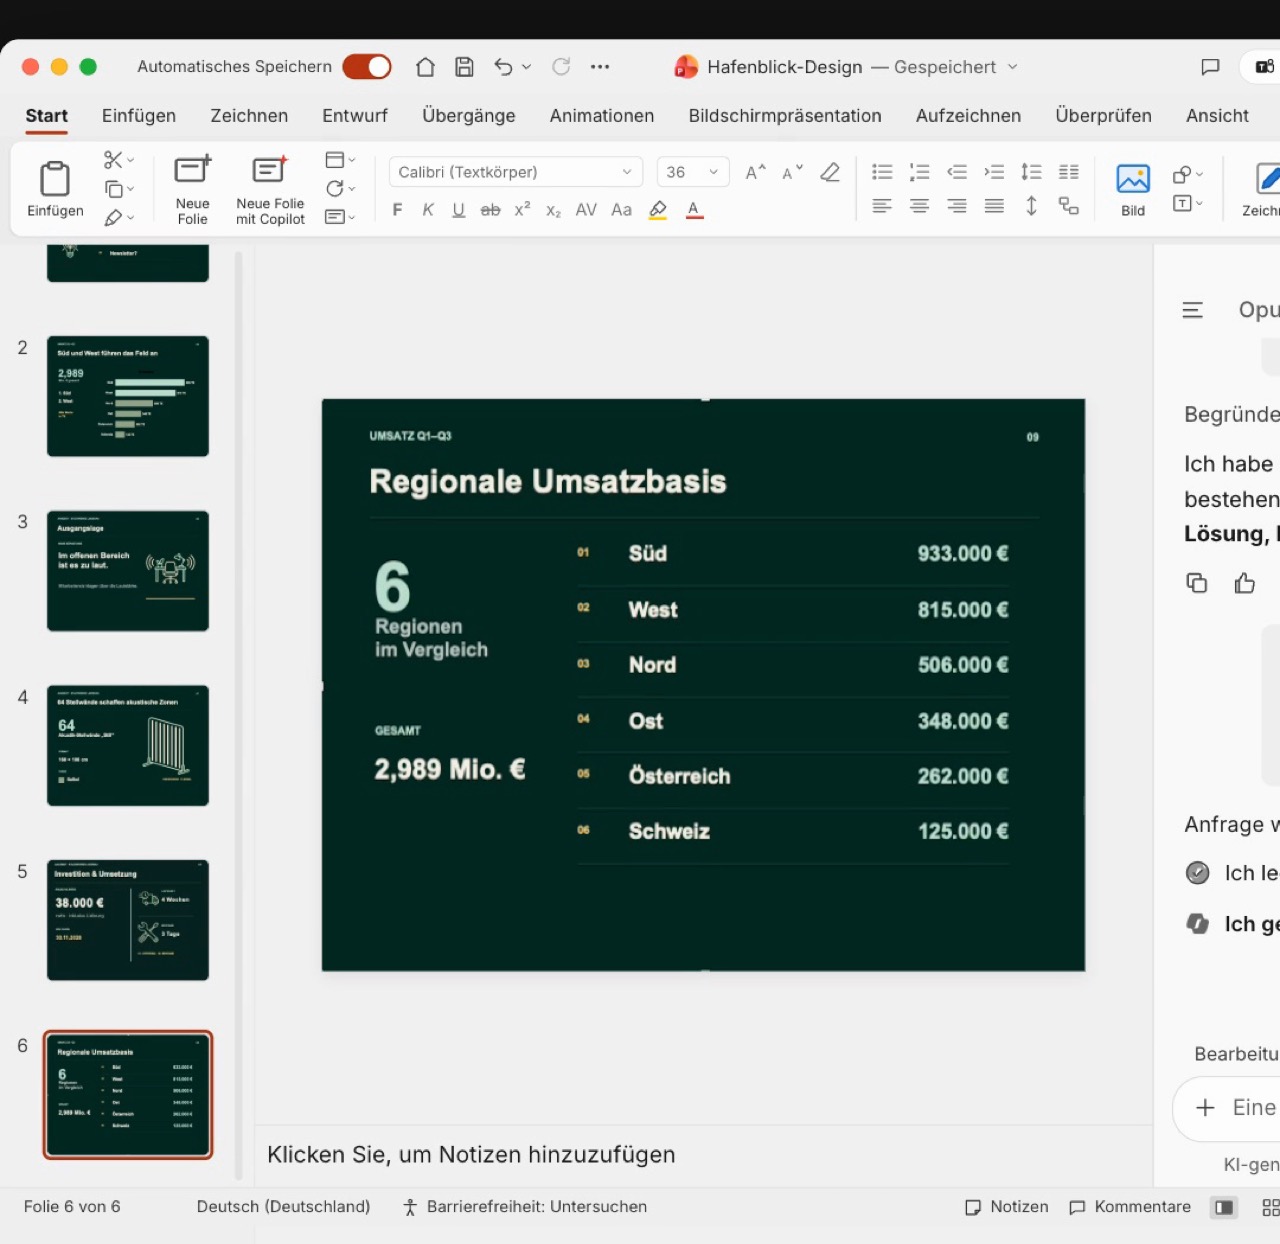The image size is (1280, 1244).
Task: Open the more options ellipsis
Action: pyautogui.click(x=600, y=67)
